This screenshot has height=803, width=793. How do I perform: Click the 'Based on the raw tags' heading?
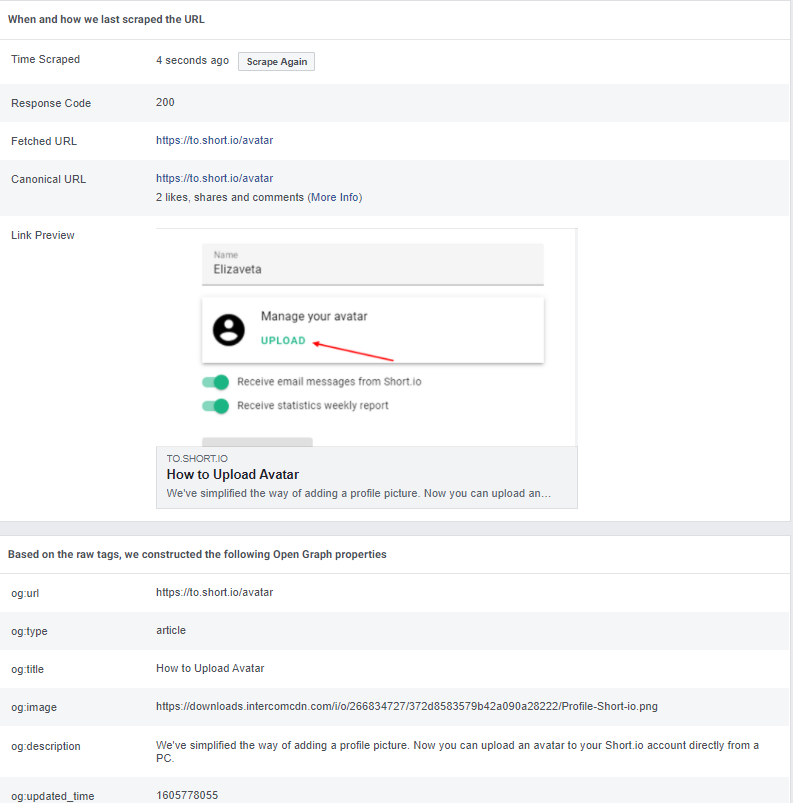(x=197, y=554)
